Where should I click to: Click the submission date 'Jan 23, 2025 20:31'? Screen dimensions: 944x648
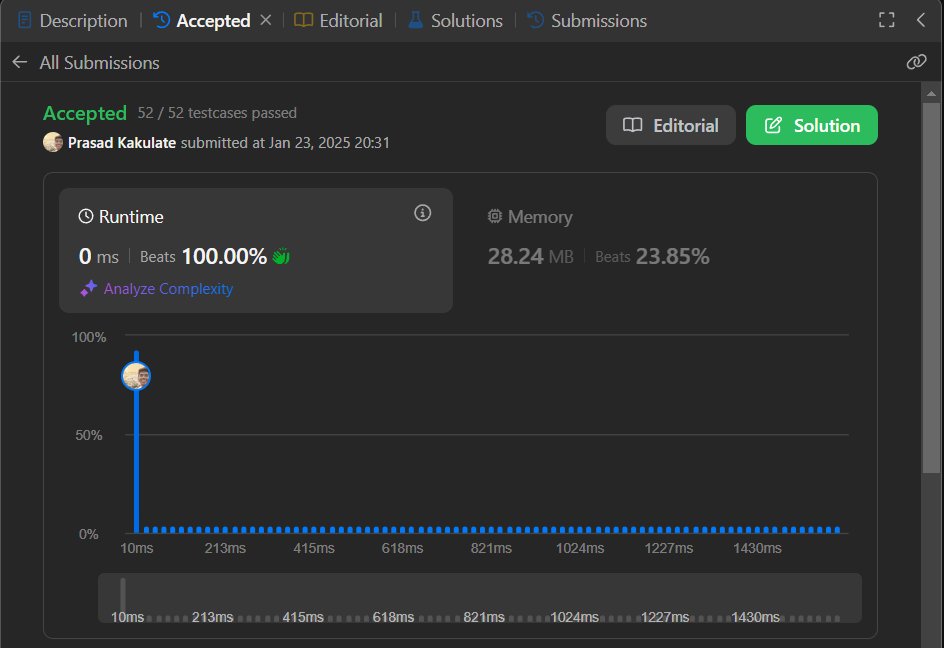point(329,143)
